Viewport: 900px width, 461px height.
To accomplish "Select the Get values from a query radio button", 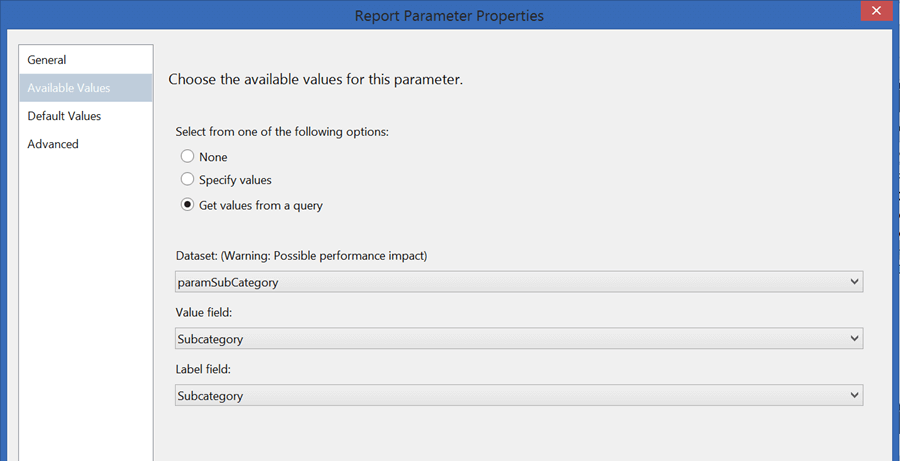I will 187,206.
